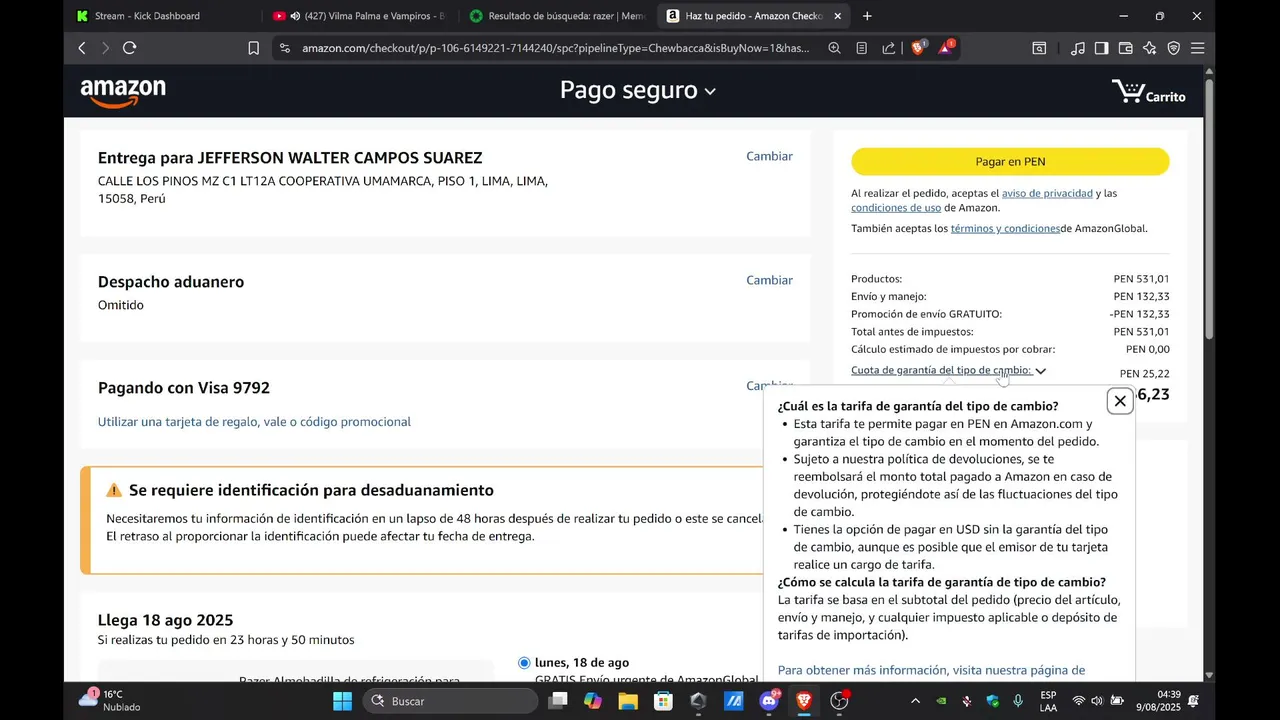Image resolution: width=1280 pixels, height=720 pixels.
Task: Click the Amazon logo
Action: [x=123, y=92]
